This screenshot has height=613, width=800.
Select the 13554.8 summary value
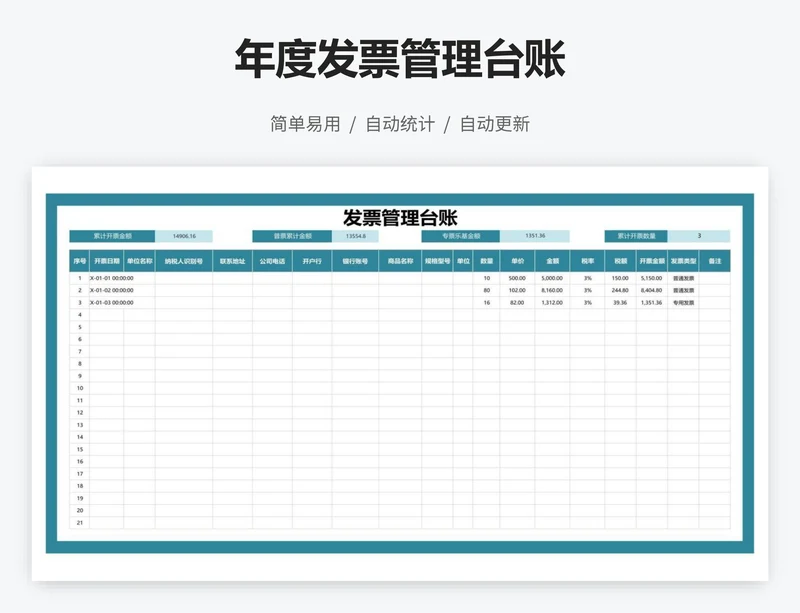coord(356,236)
